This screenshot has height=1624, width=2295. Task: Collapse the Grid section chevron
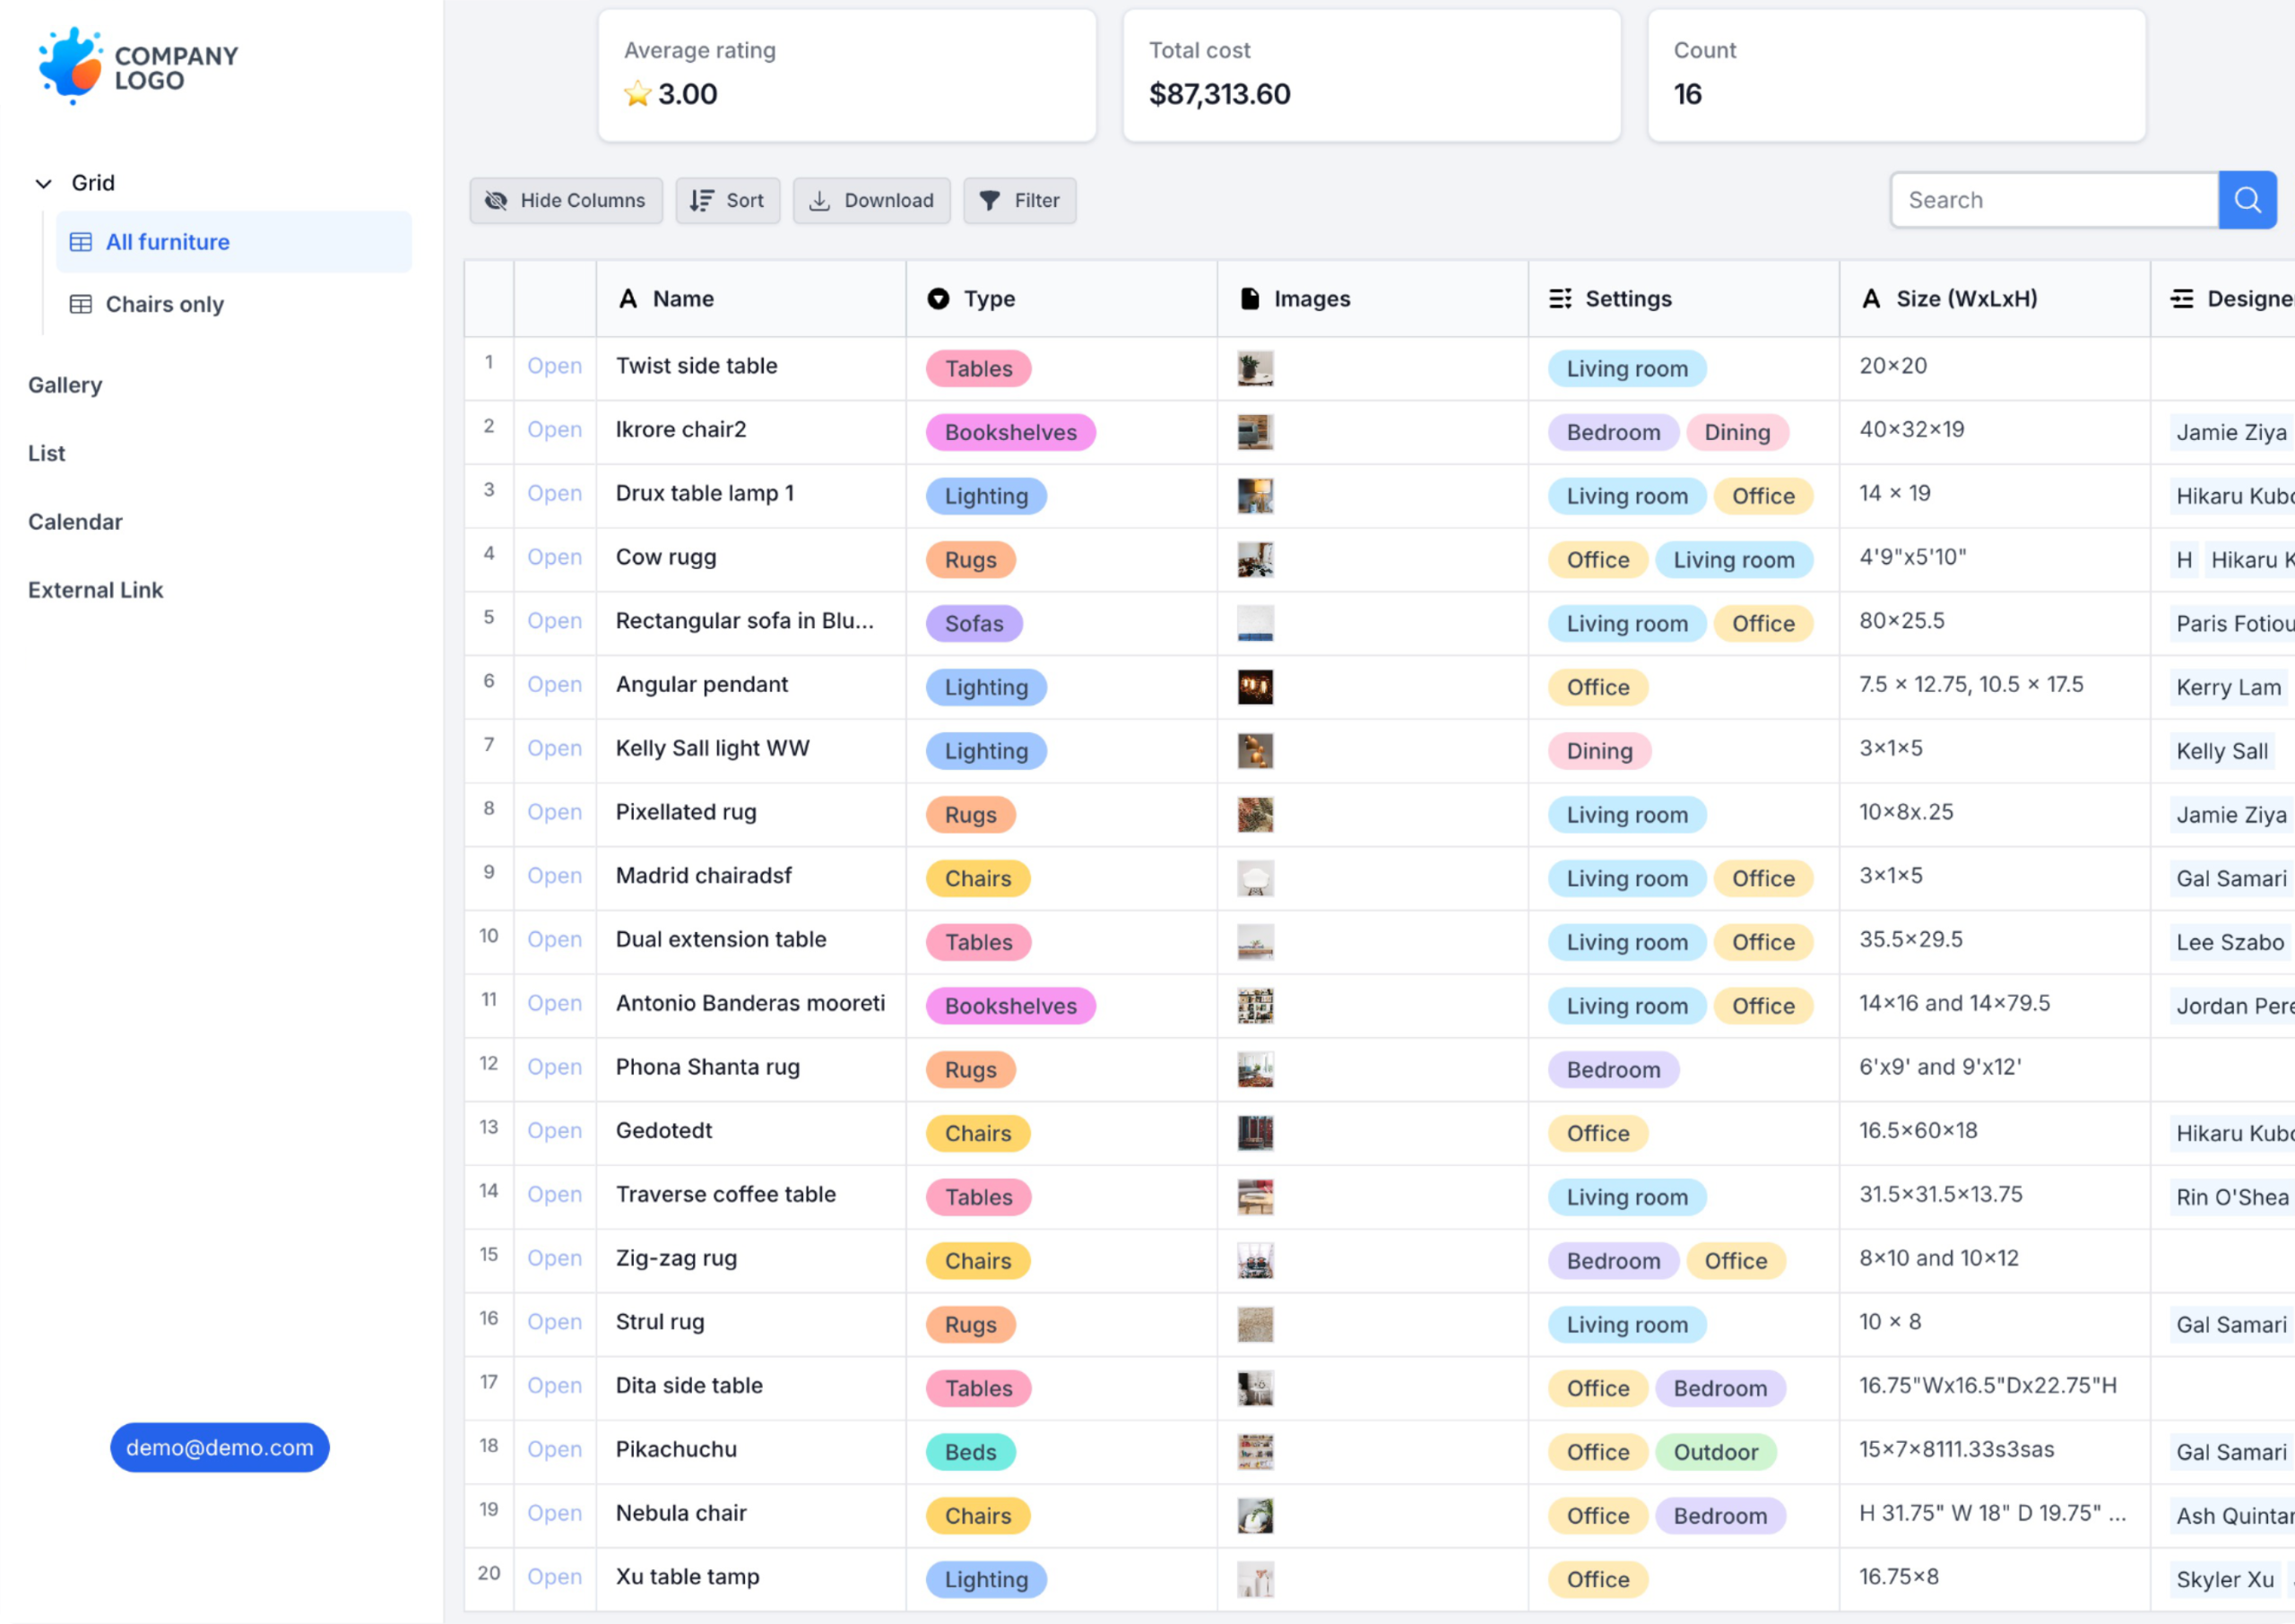click(43, 183)
